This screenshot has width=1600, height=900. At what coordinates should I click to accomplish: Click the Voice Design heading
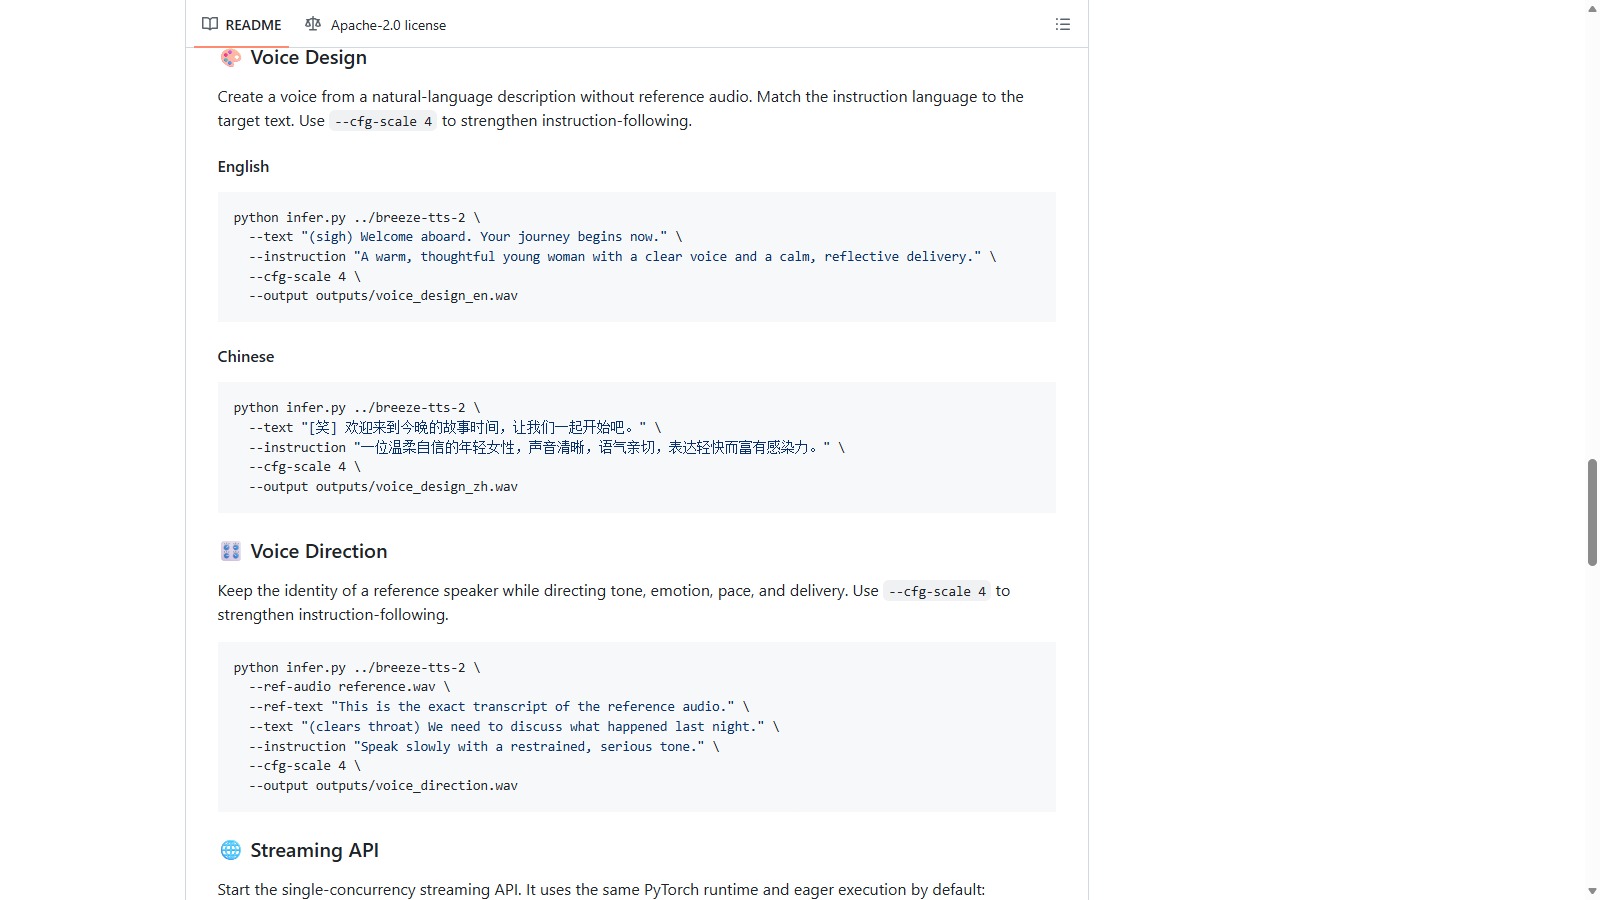[308, 58]
